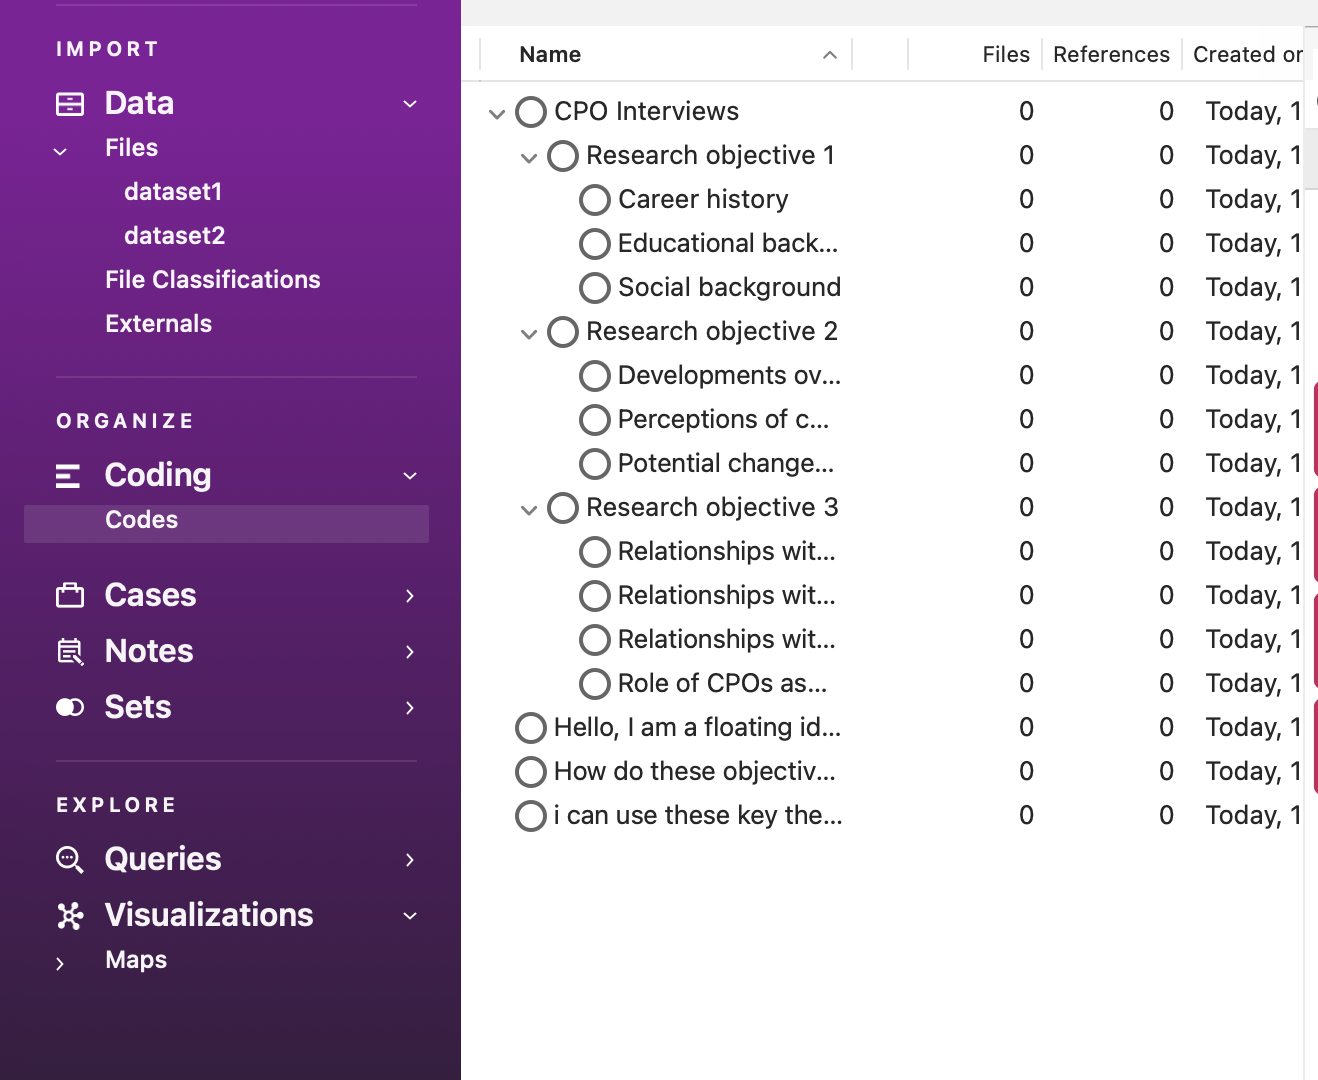The width and height of the screenshot is (1318, 1080).
Task: Click the circle icon beside CPO Interviews
Action: point(531,112)
